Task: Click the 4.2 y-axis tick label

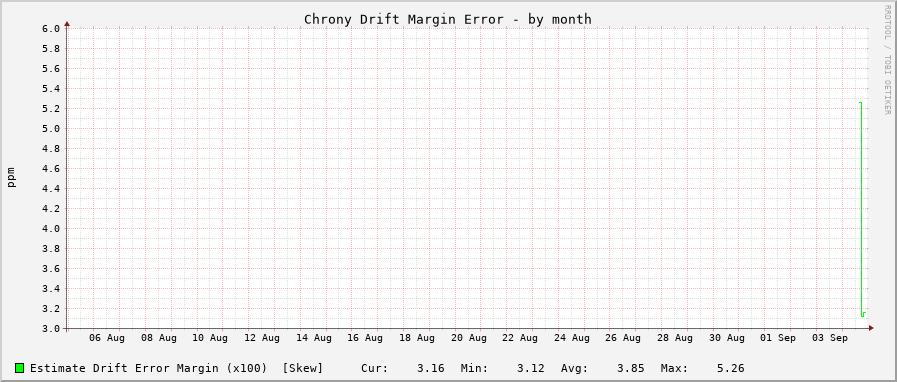Action: click(x=51, y=209)
